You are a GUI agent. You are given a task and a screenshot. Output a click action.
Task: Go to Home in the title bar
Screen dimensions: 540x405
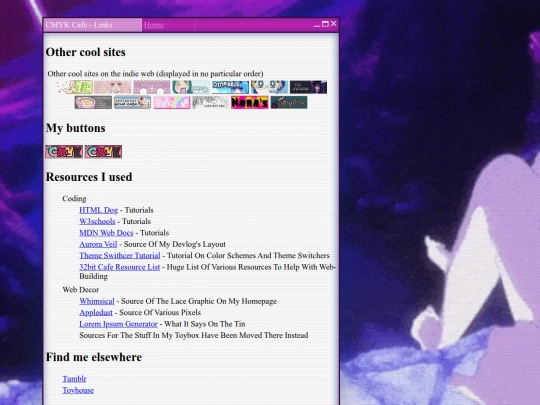(x=154, y=25)
